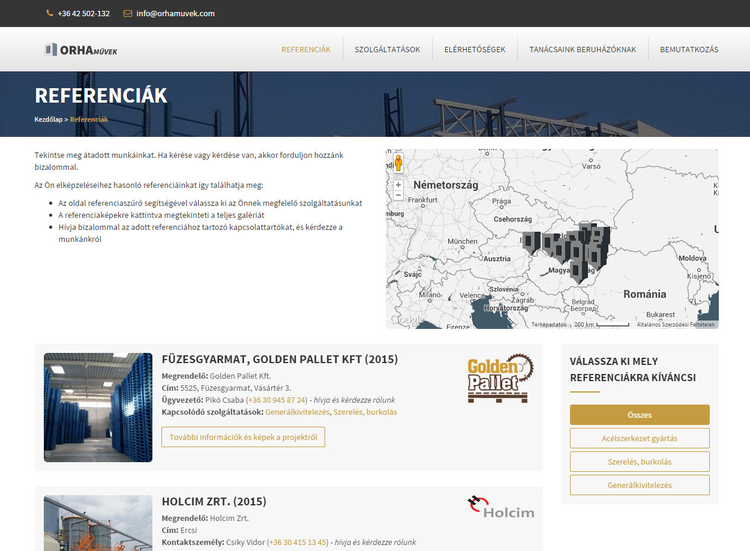Image resolution: width=750 pixels, height=551 pixels.
Task: Go to Elérhetőségek page
Action: click(x=475, y=50)
